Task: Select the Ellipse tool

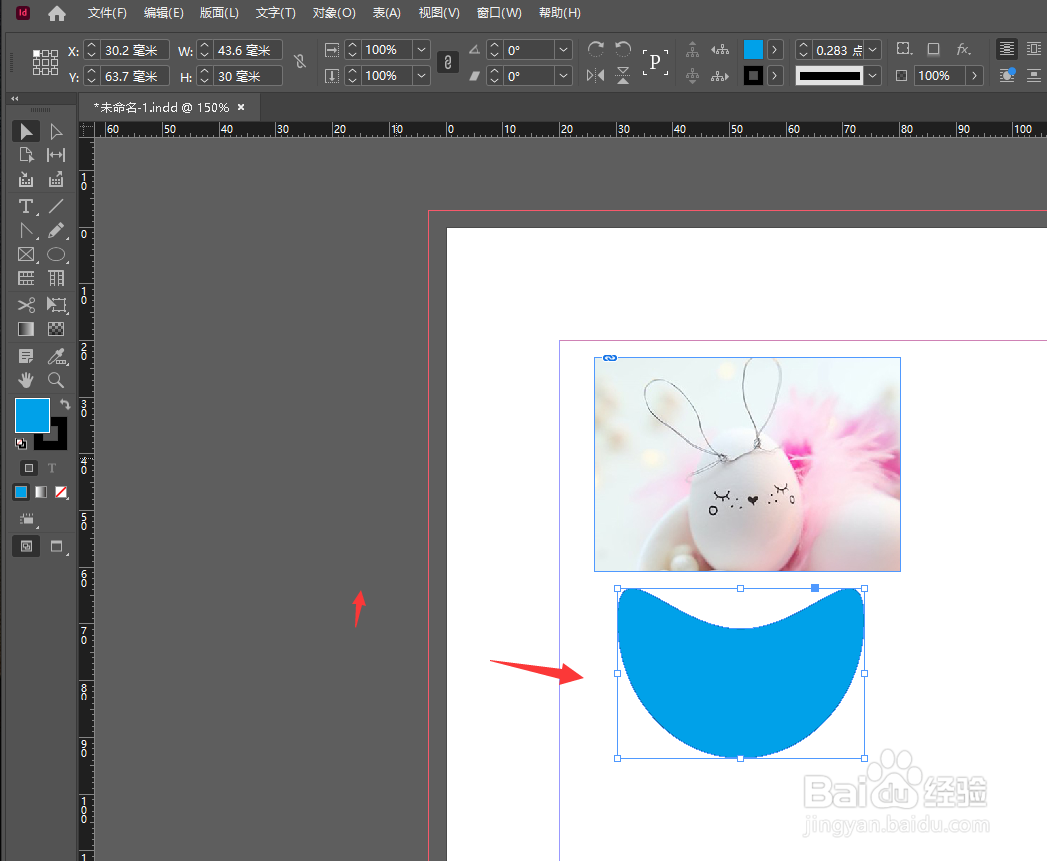Action: click(56, 255)
